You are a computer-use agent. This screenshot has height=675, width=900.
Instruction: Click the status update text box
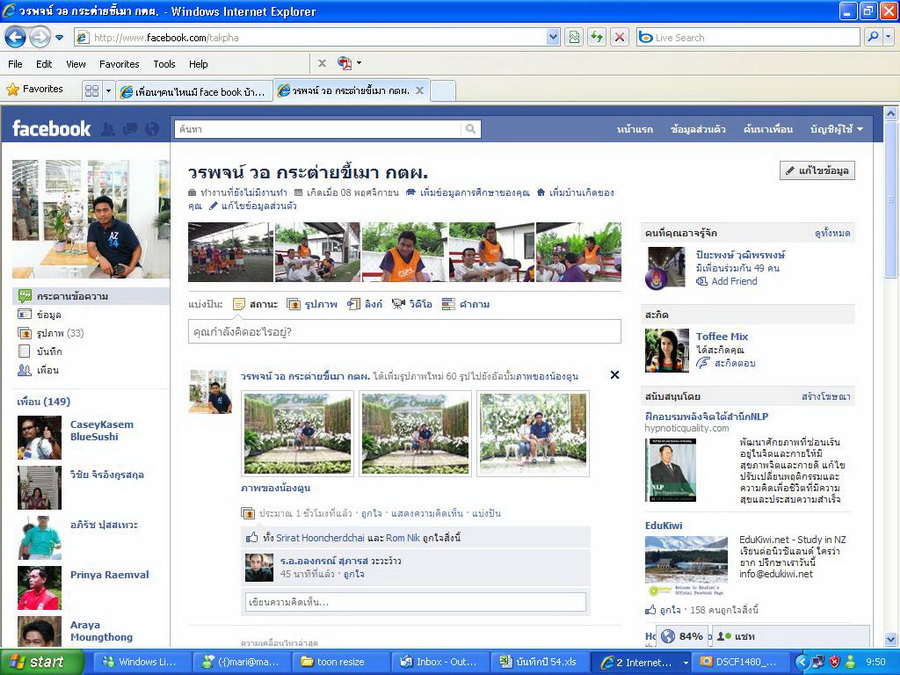coord(404,331)
